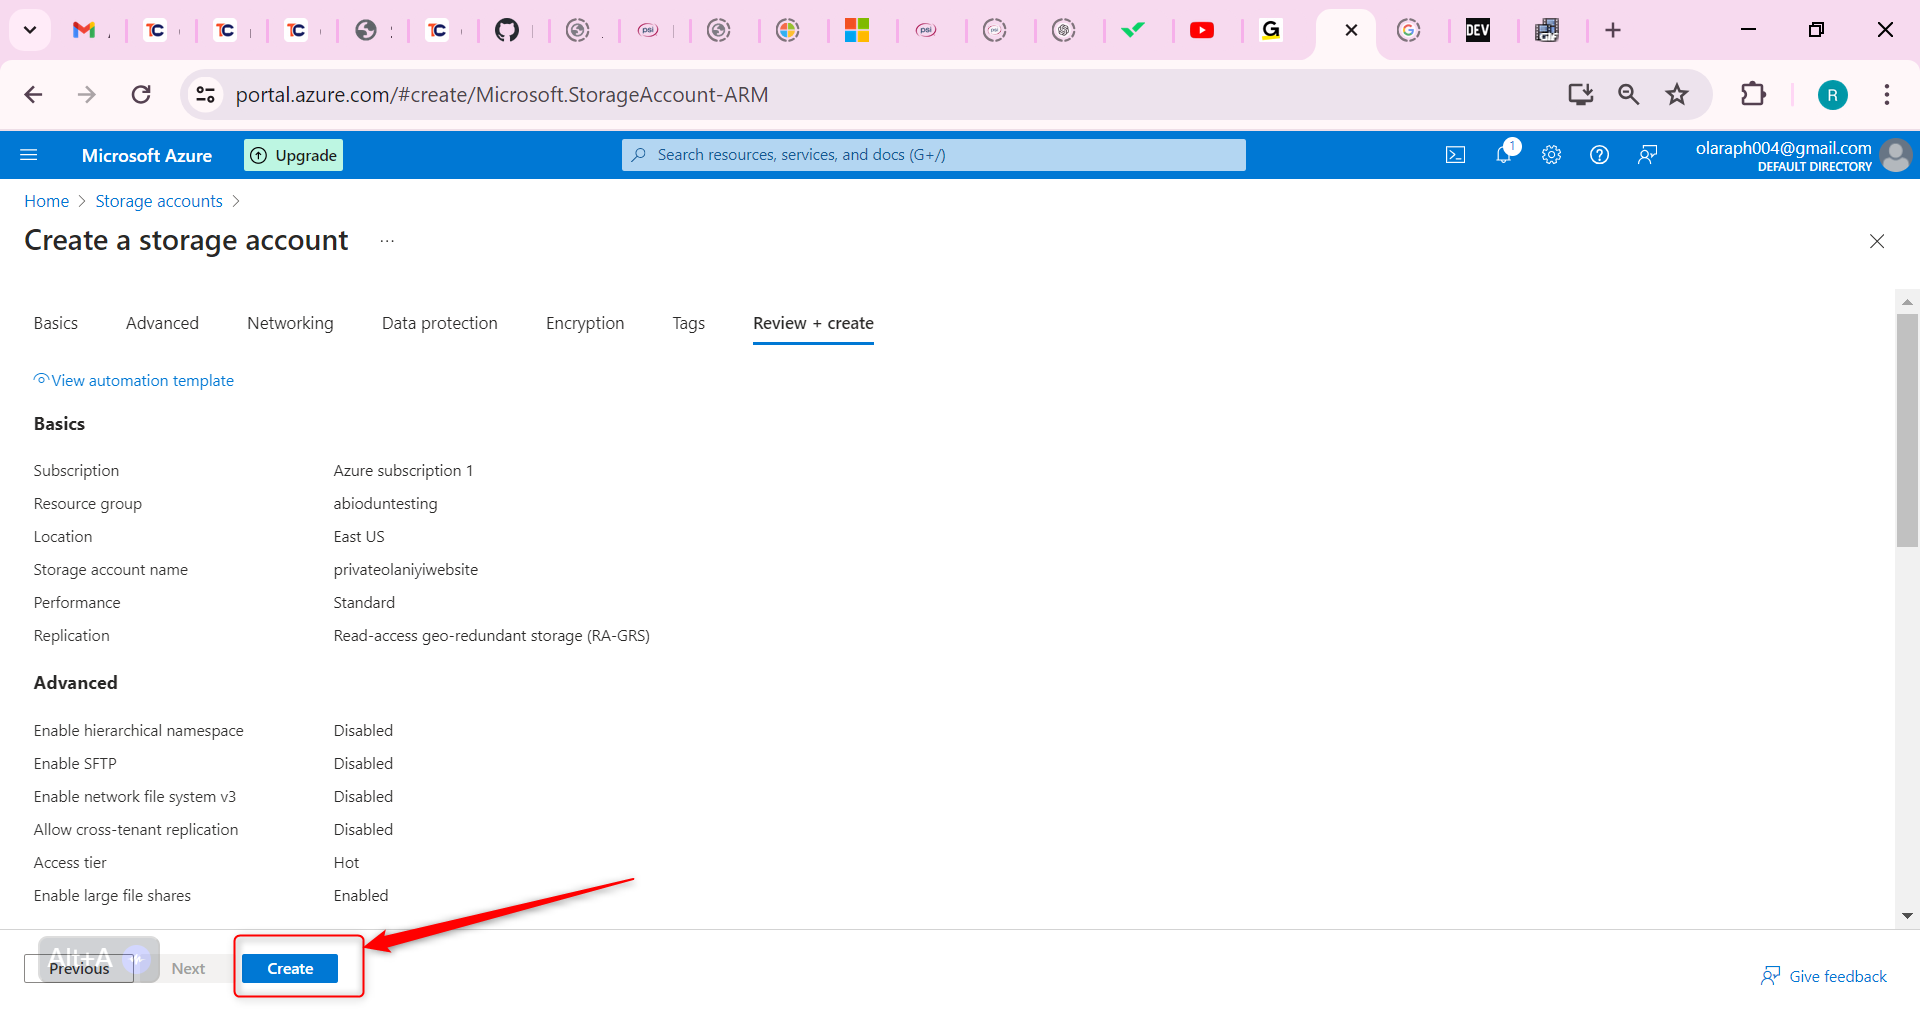Image resolution: width=1920 pixels, height=1020 pixels.
Task: Switch to the Encryption tab
Action: pyautogui.click(x=584, y=322)
